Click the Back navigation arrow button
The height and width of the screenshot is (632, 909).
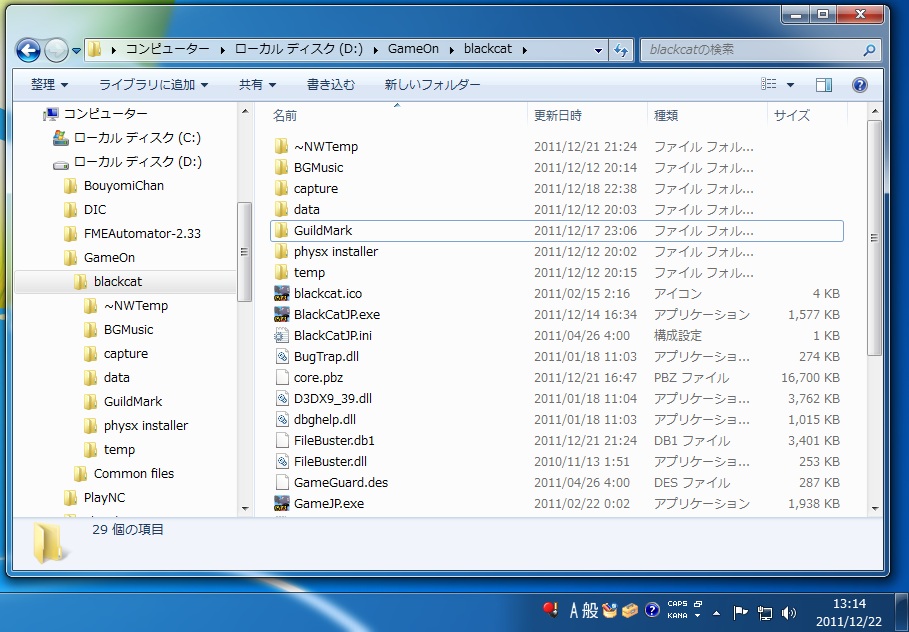pyautogui.click(x=28, y=49)
